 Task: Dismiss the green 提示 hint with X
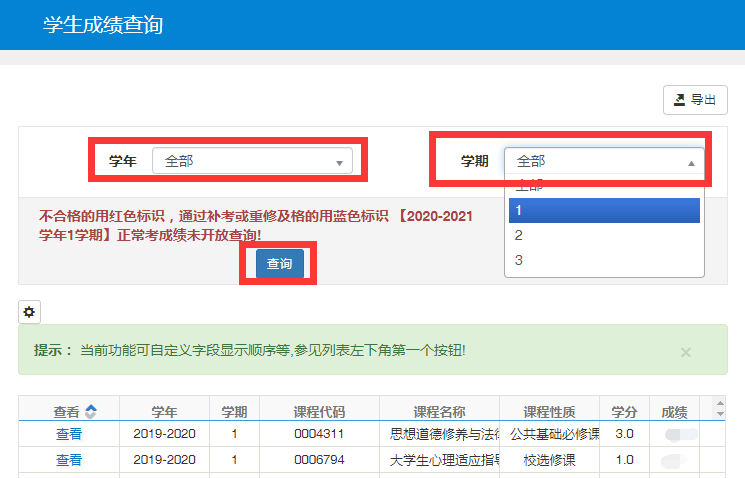click(685, 352)
